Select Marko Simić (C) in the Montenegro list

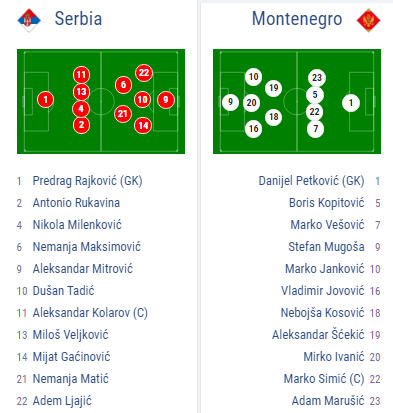coord(324,379)
